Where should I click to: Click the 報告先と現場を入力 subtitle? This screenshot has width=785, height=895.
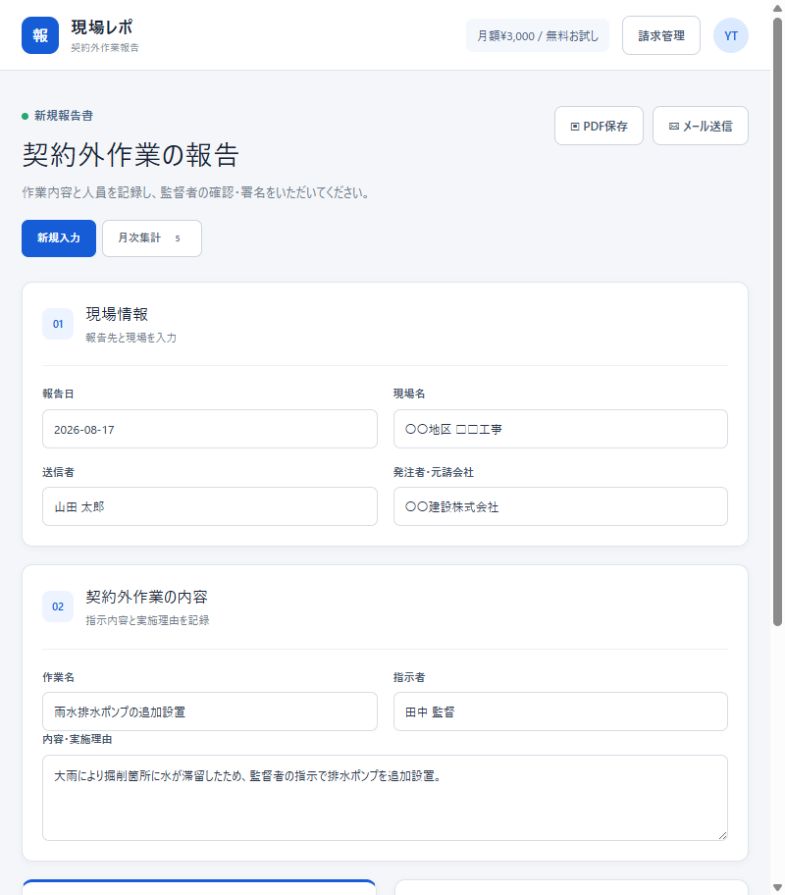[x=131, y=338]
